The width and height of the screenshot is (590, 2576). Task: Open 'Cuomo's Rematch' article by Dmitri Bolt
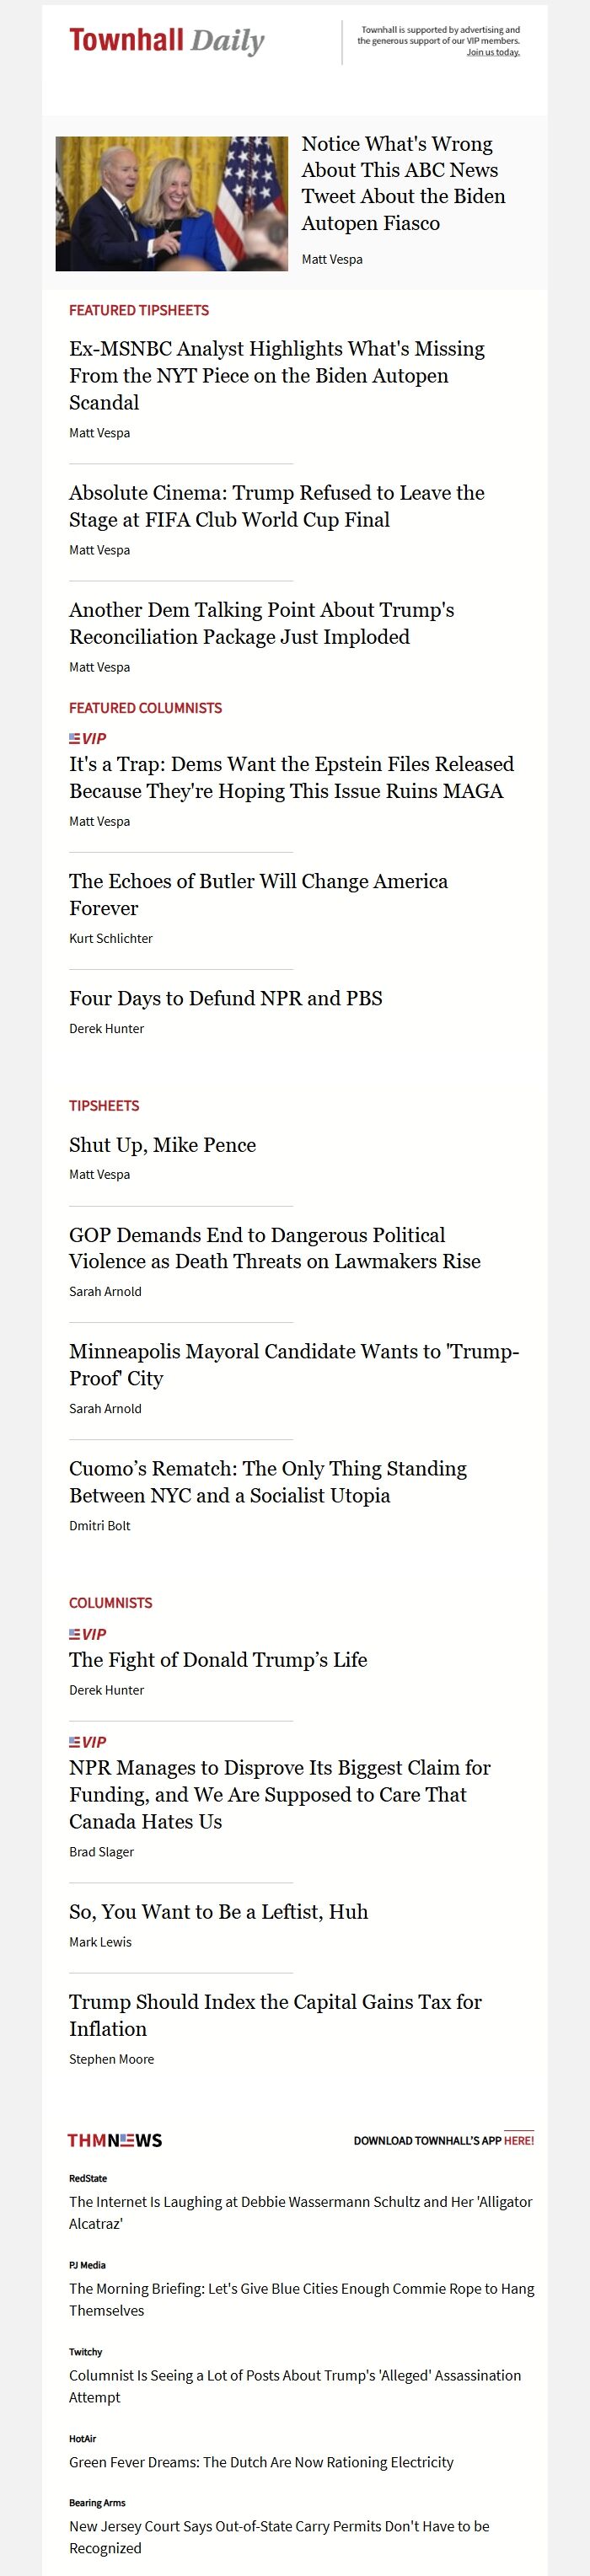(268, 1481)
